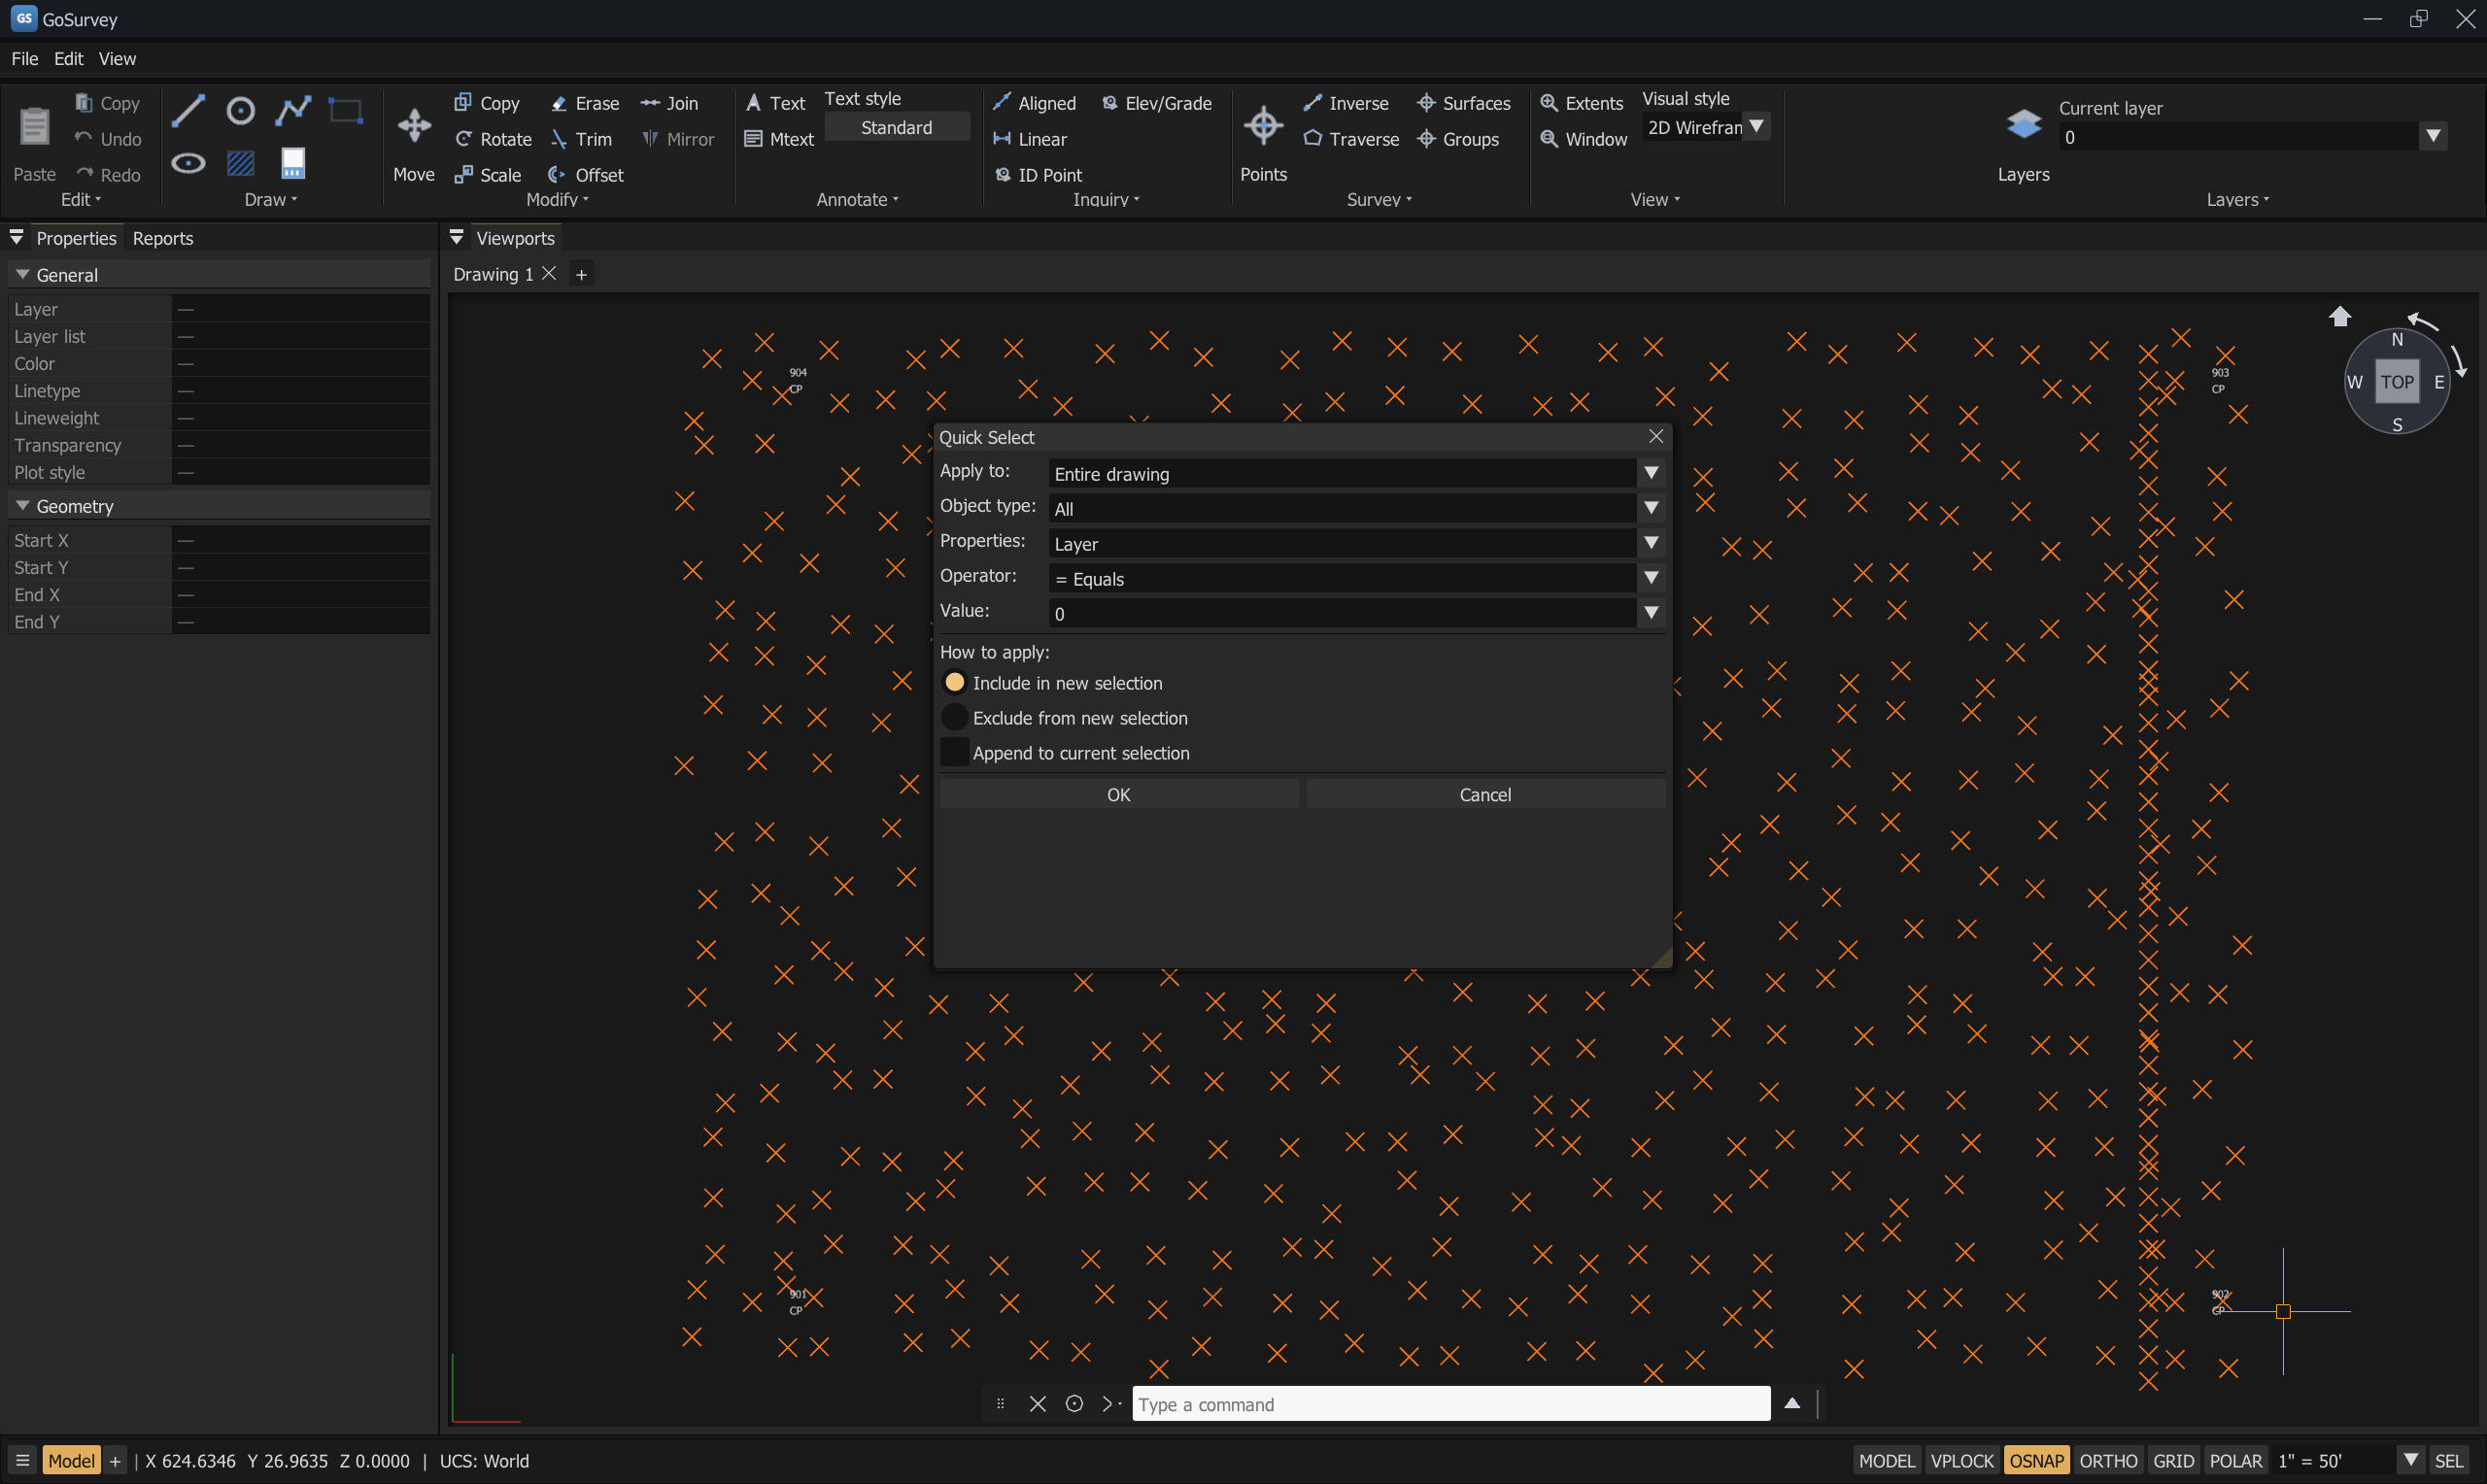
Task: Click the Text style Standard button
Action: 896,127
